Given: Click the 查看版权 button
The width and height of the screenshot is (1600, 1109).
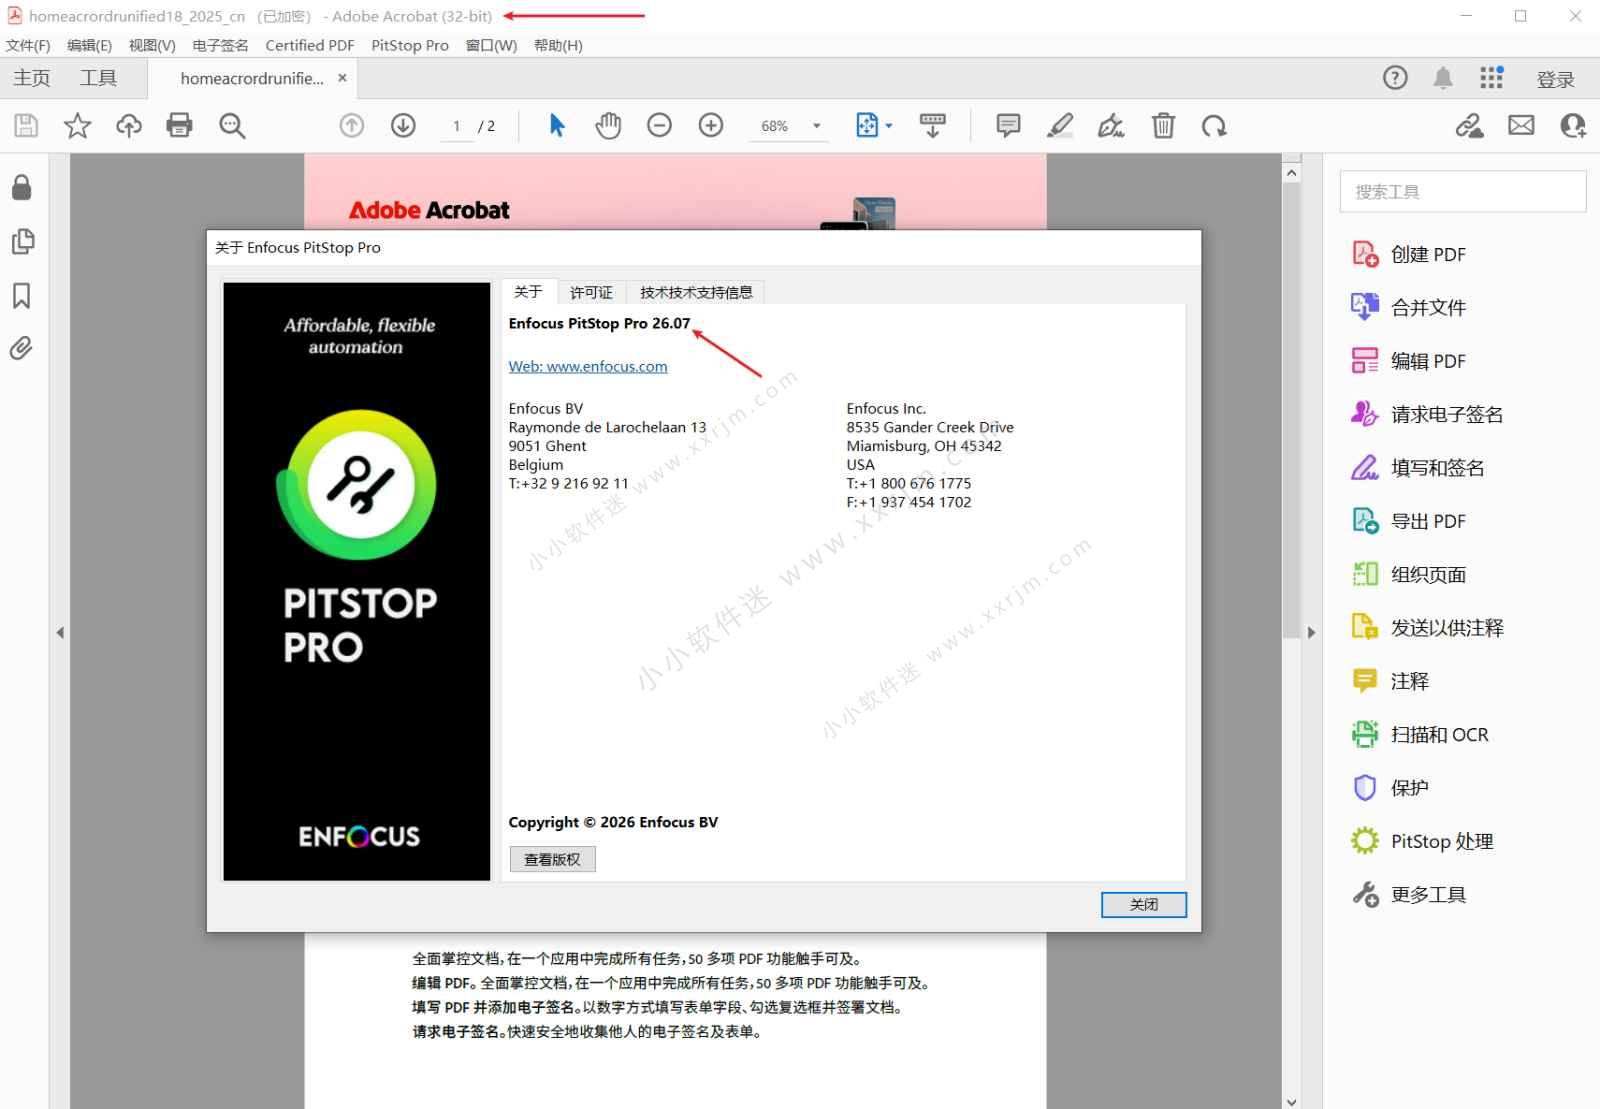Looking at the screenshot, I should 552,859.
